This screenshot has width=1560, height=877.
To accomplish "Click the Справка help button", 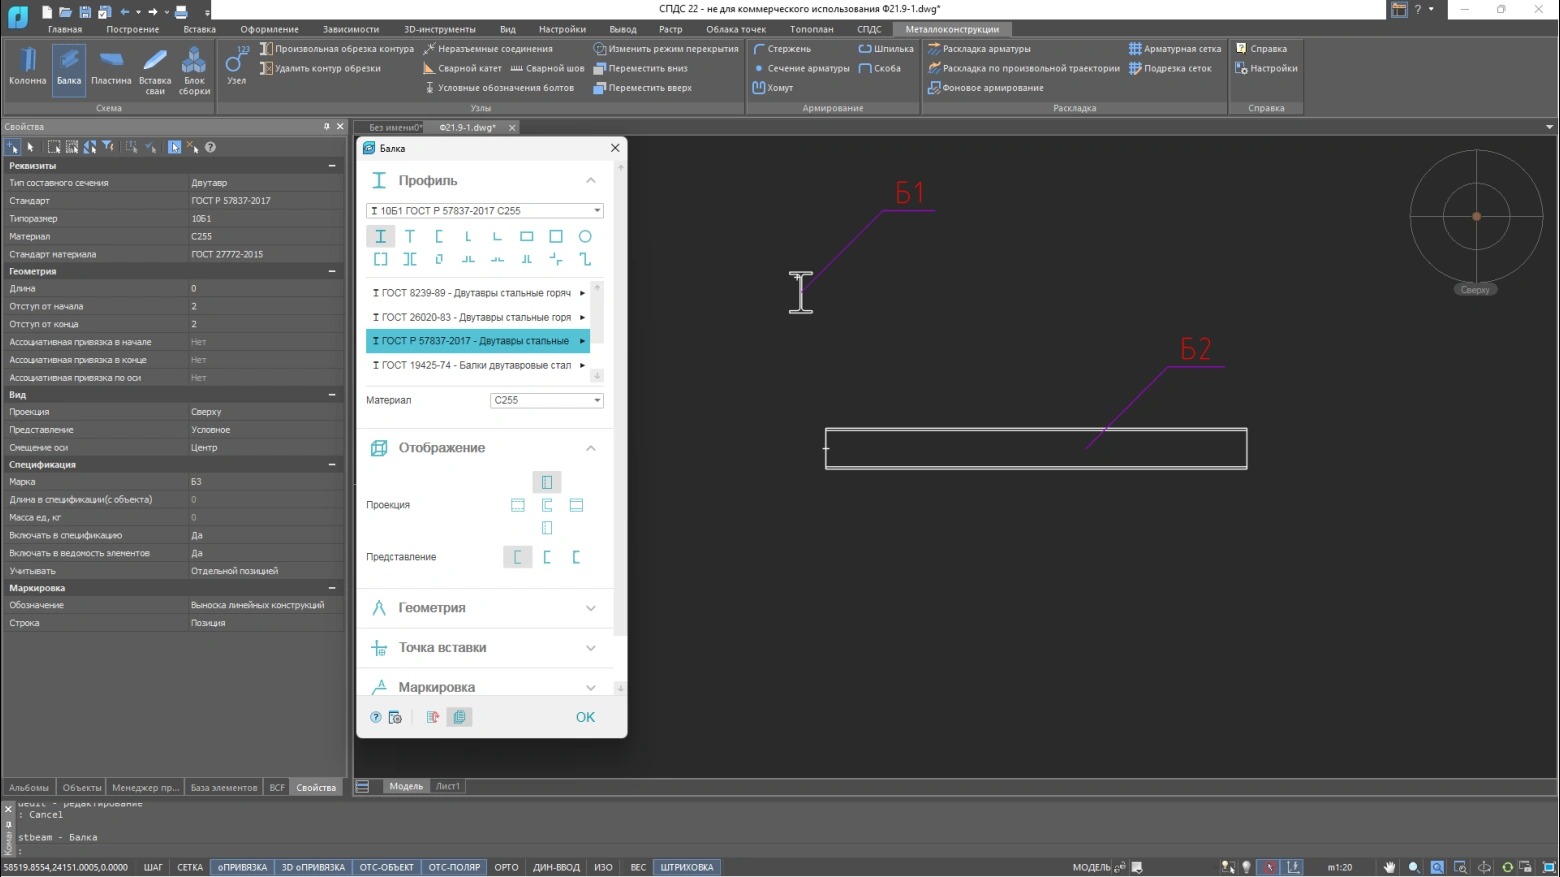I will [x=1261, y=48].
